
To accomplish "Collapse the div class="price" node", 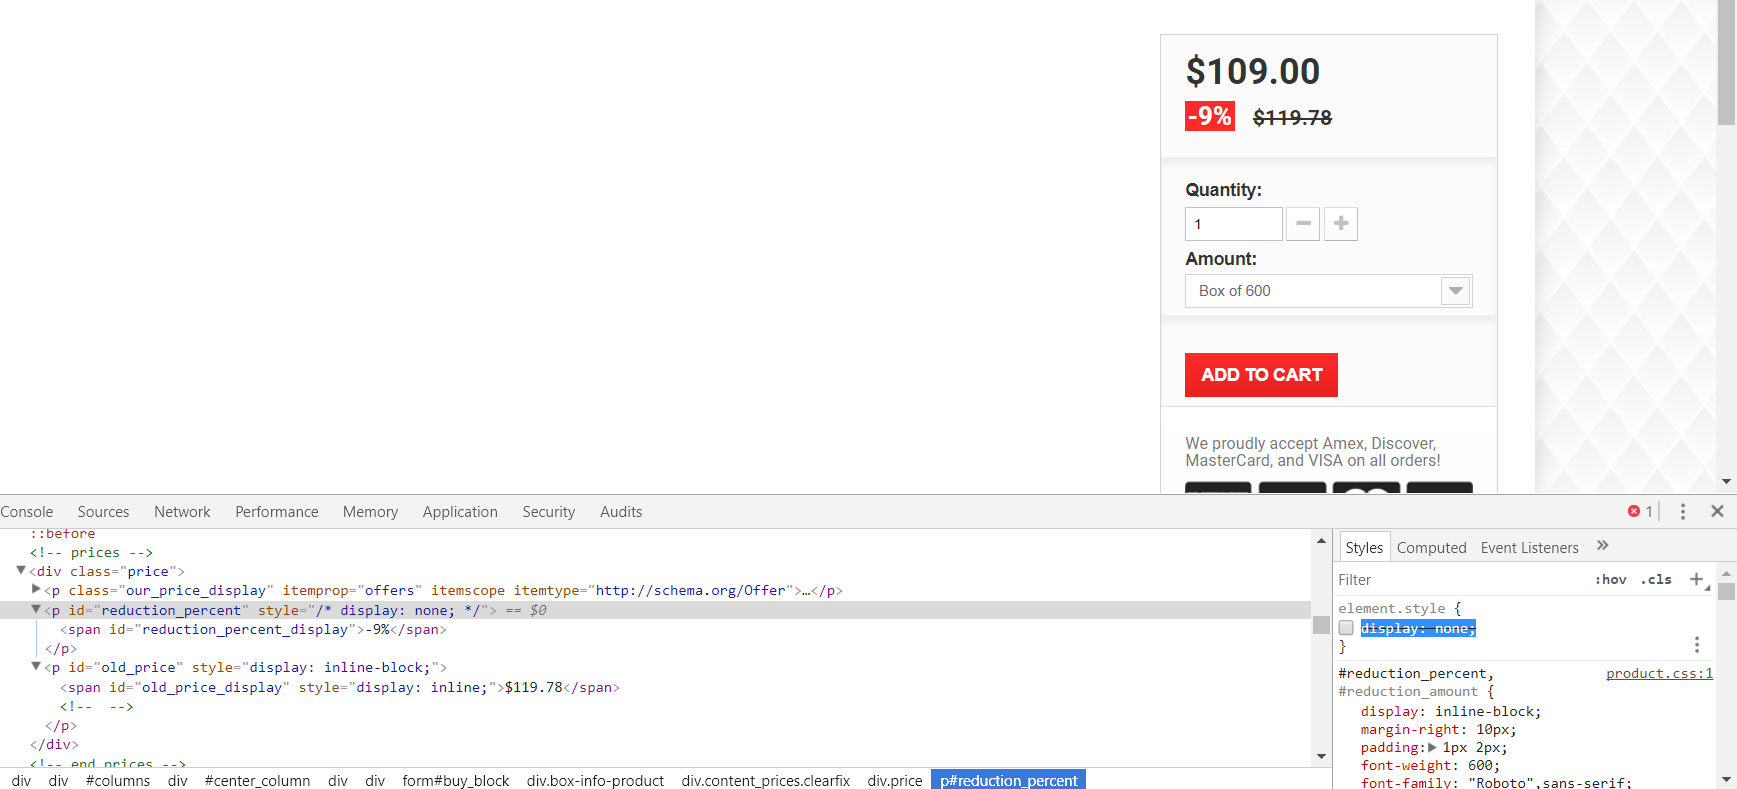I will 21,570.
